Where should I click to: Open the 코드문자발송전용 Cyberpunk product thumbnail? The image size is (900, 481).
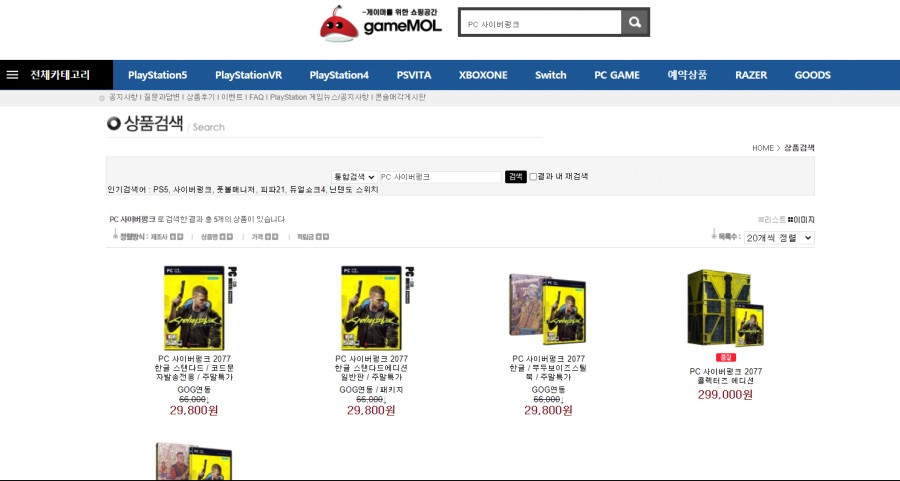tap(200, 308)
